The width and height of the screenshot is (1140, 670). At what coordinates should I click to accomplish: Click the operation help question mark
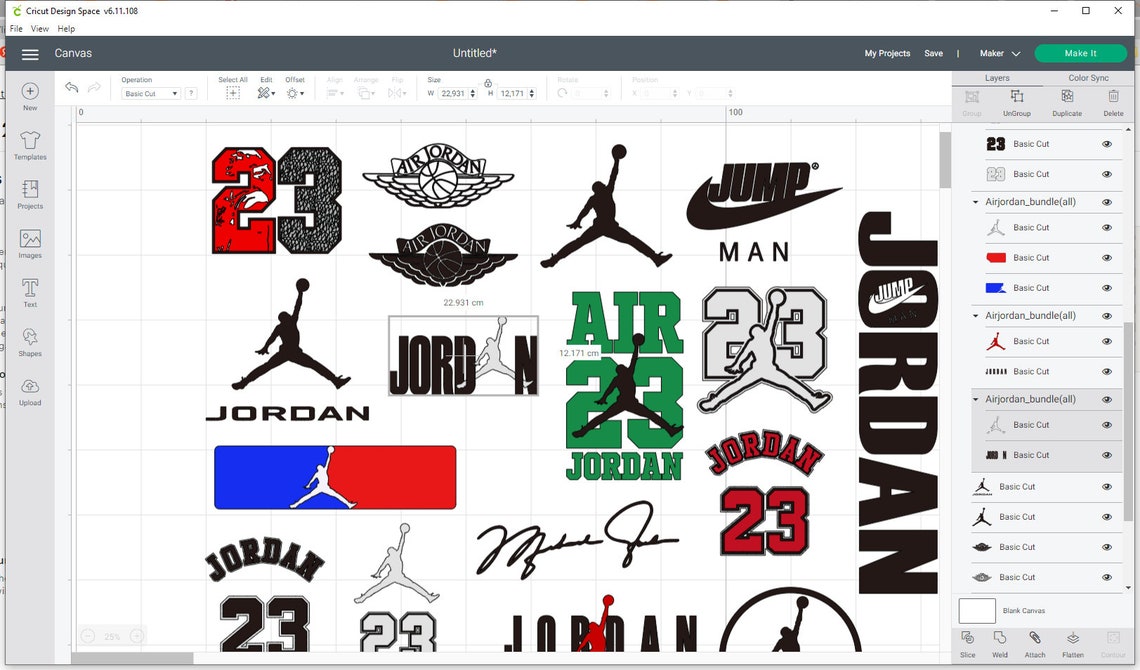[x=191, y=93]
